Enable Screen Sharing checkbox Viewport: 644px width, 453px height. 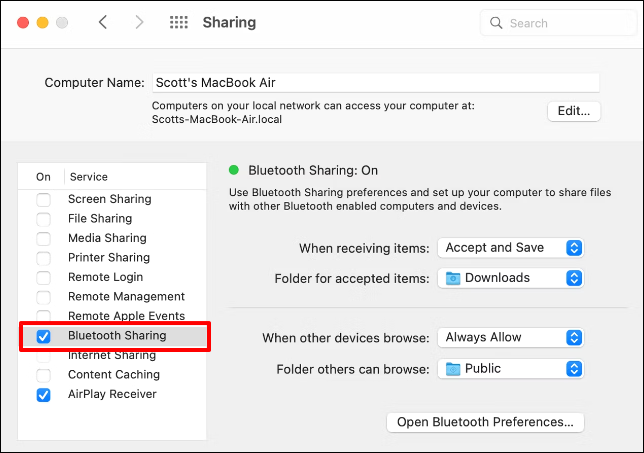point(43,200)
